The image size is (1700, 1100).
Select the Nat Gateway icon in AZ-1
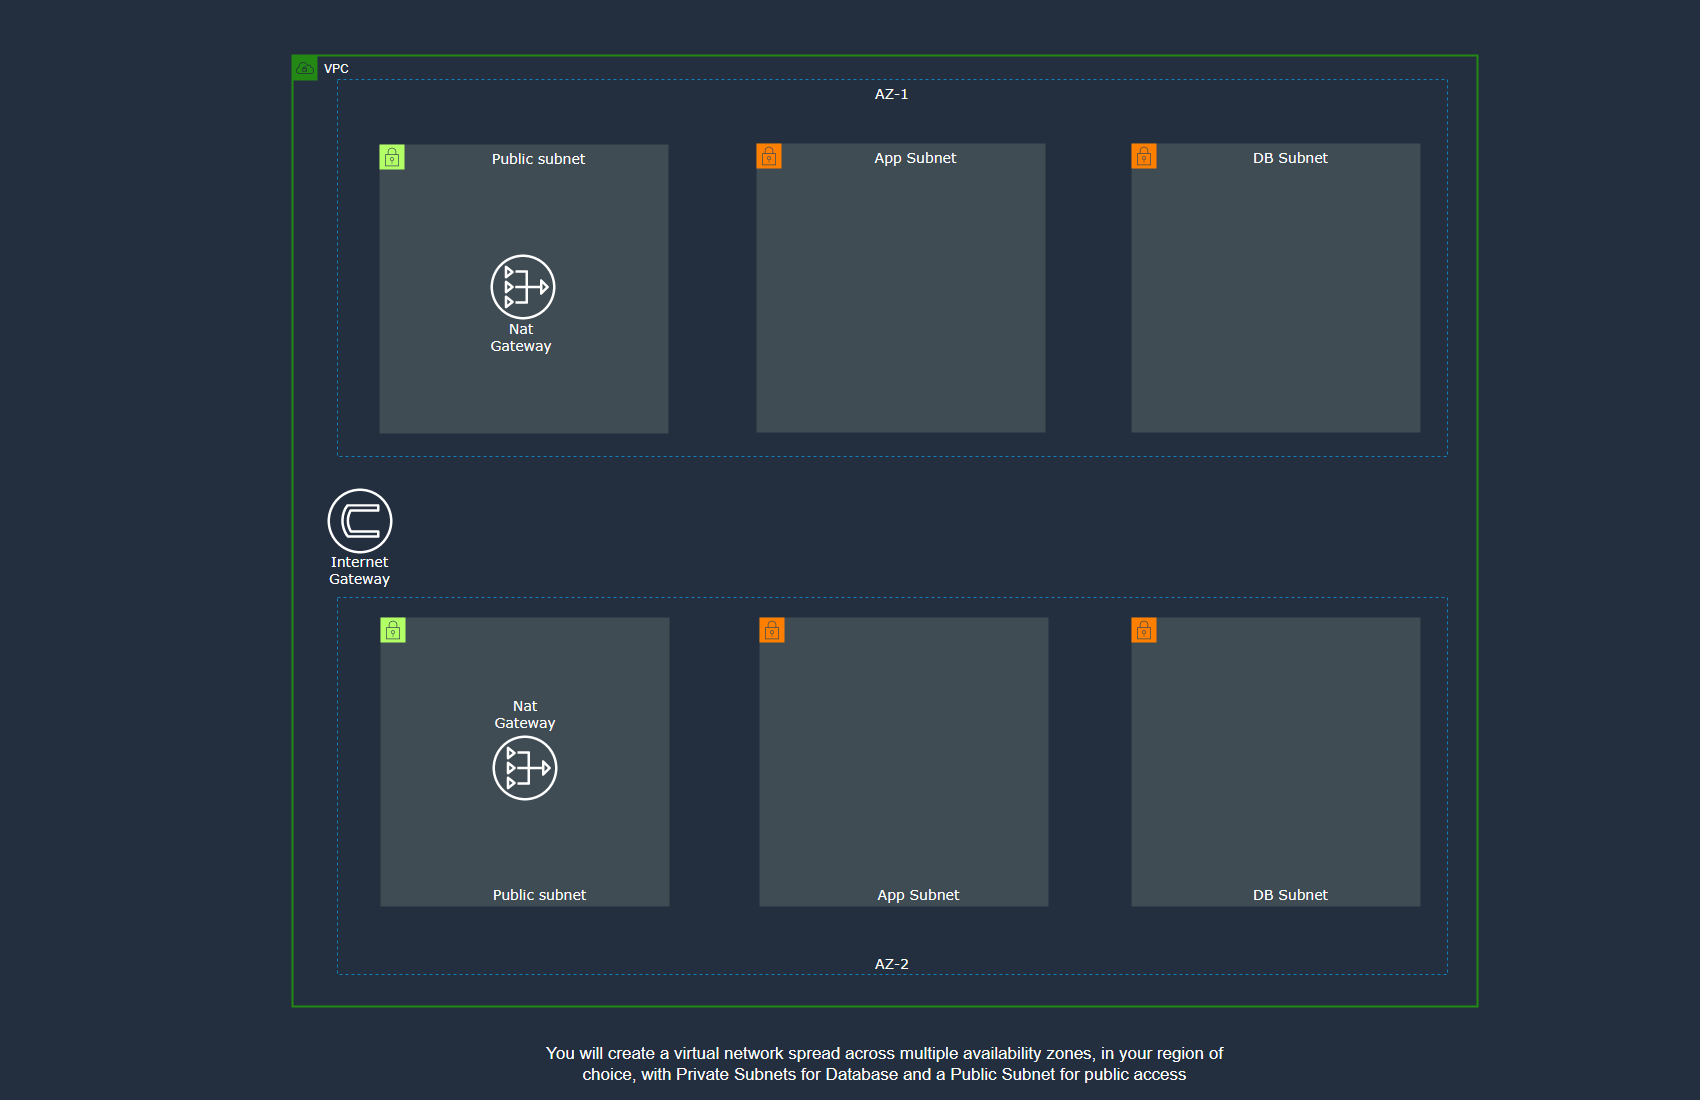click(522, 287)
